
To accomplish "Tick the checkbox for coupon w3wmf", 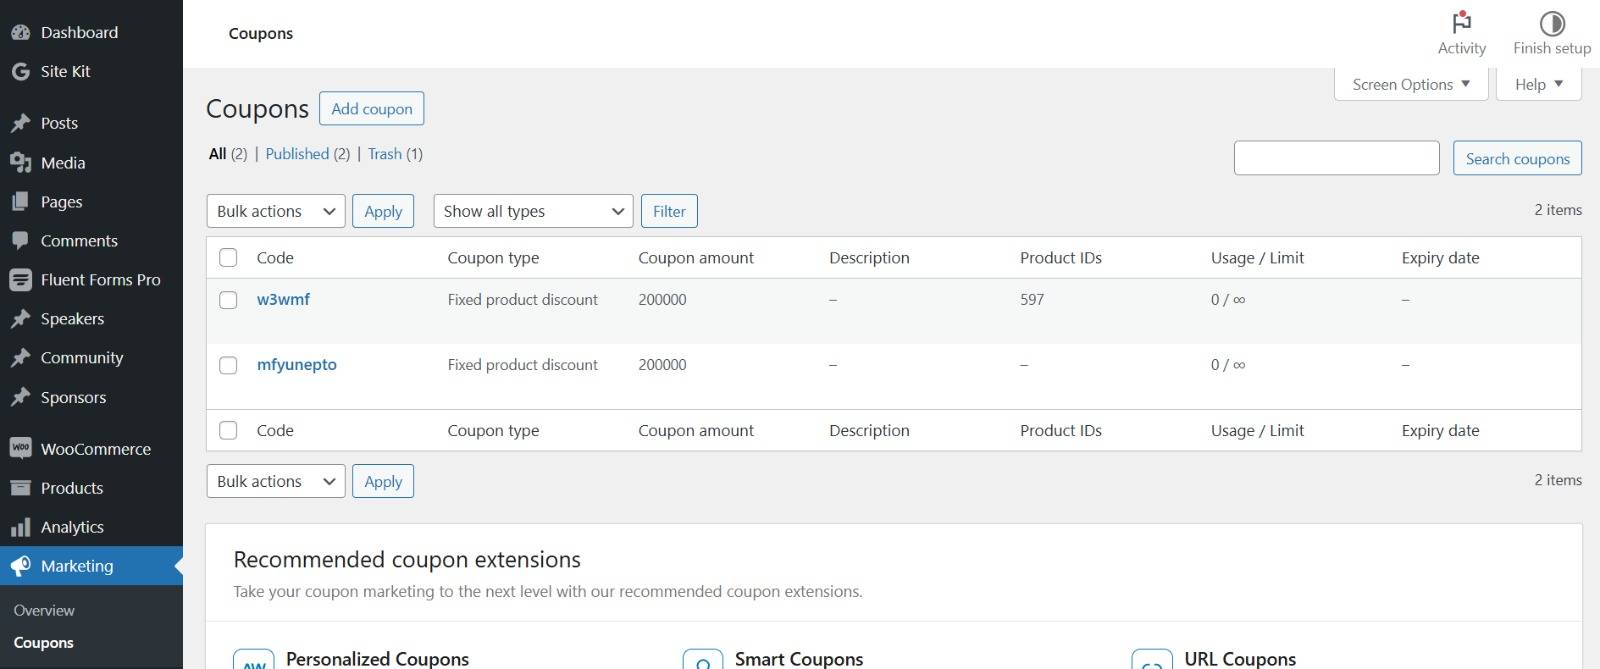I will coord(228,300).
